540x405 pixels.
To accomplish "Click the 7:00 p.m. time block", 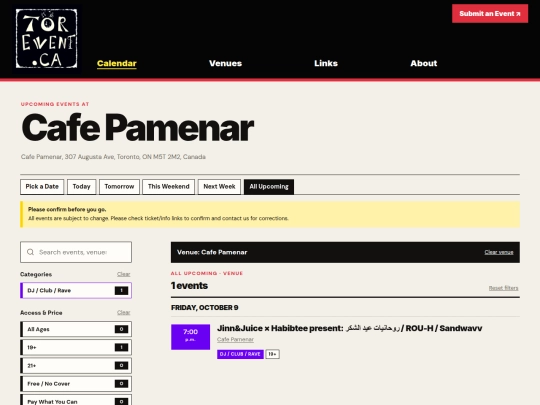I will click(x=190, y=337).
